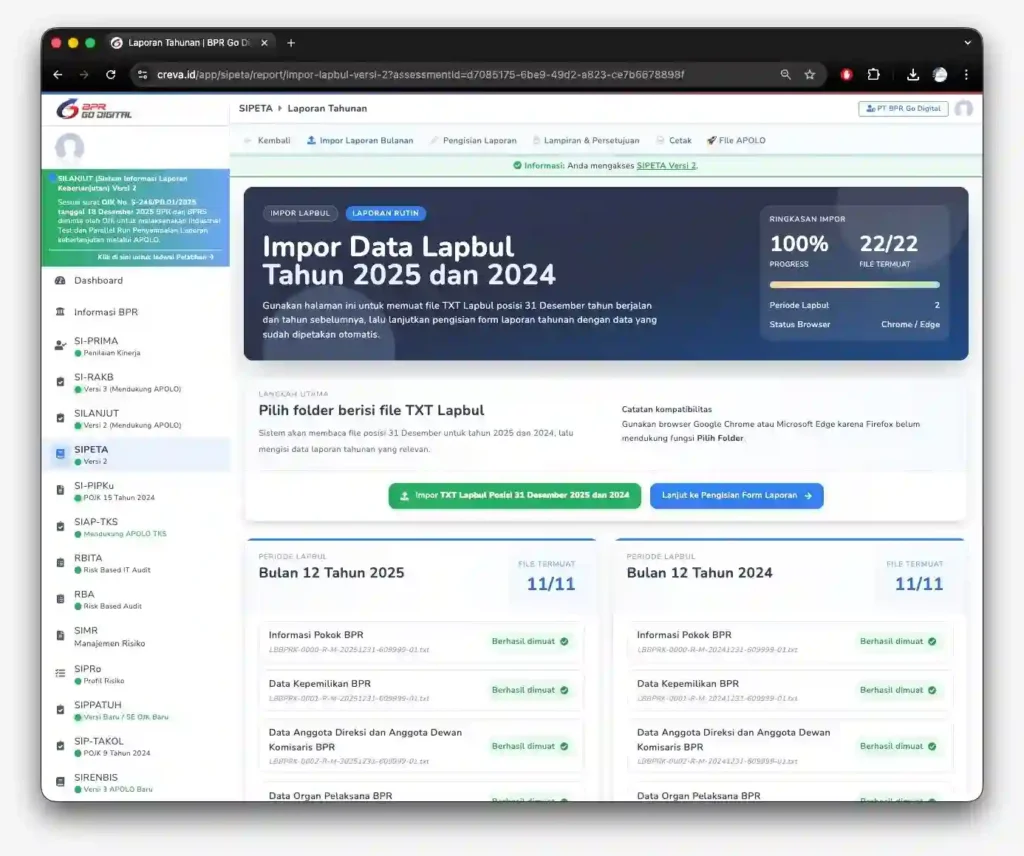The width and height of the screenshot is (1024, 856).
Task: Open the PT BPR Go Digital account selector
Action: point(902,109)
